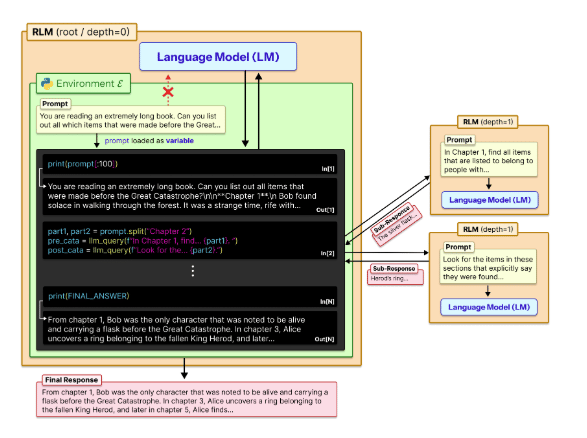Image resolution: width=587 pixels, height=438 pixels.
Task: Click the llm_query code cell In[2]
Action: point(190,240)
